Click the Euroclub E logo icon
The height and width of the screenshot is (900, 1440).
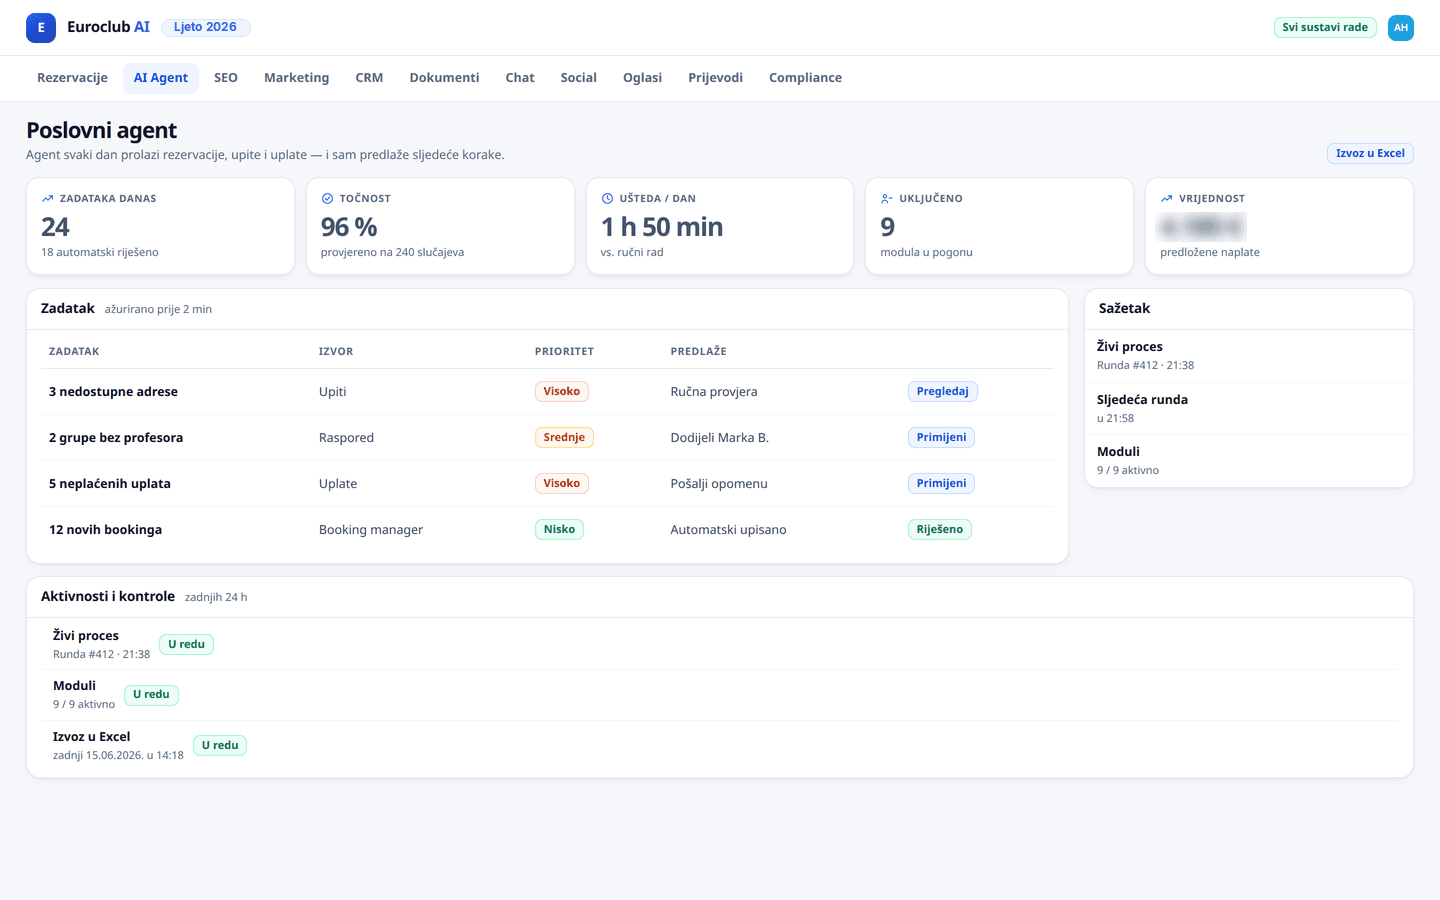[41, 28]
